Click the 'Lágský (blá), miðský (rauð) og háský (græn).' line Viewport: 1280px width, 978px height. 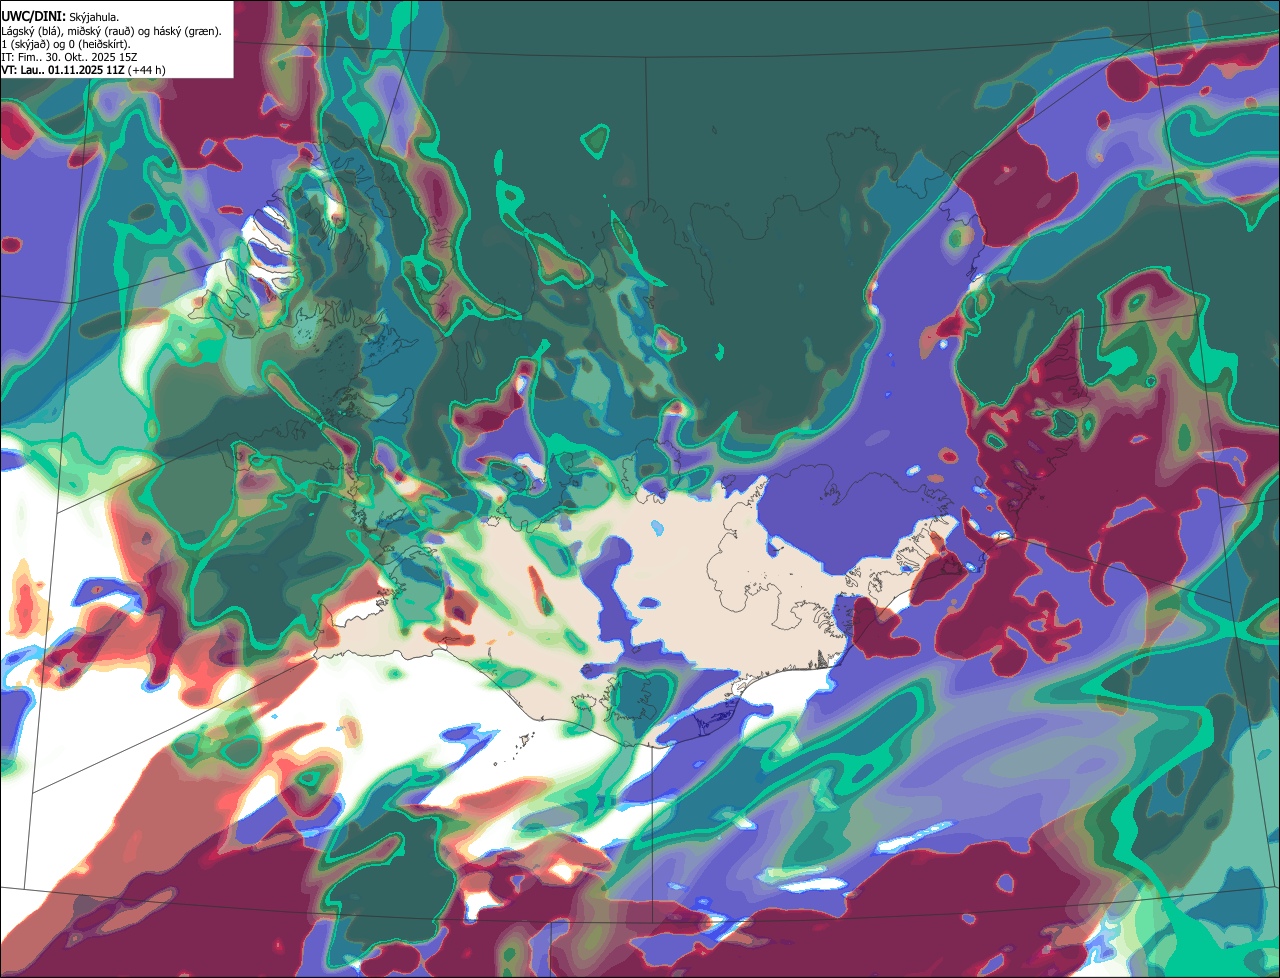point(112,31)
